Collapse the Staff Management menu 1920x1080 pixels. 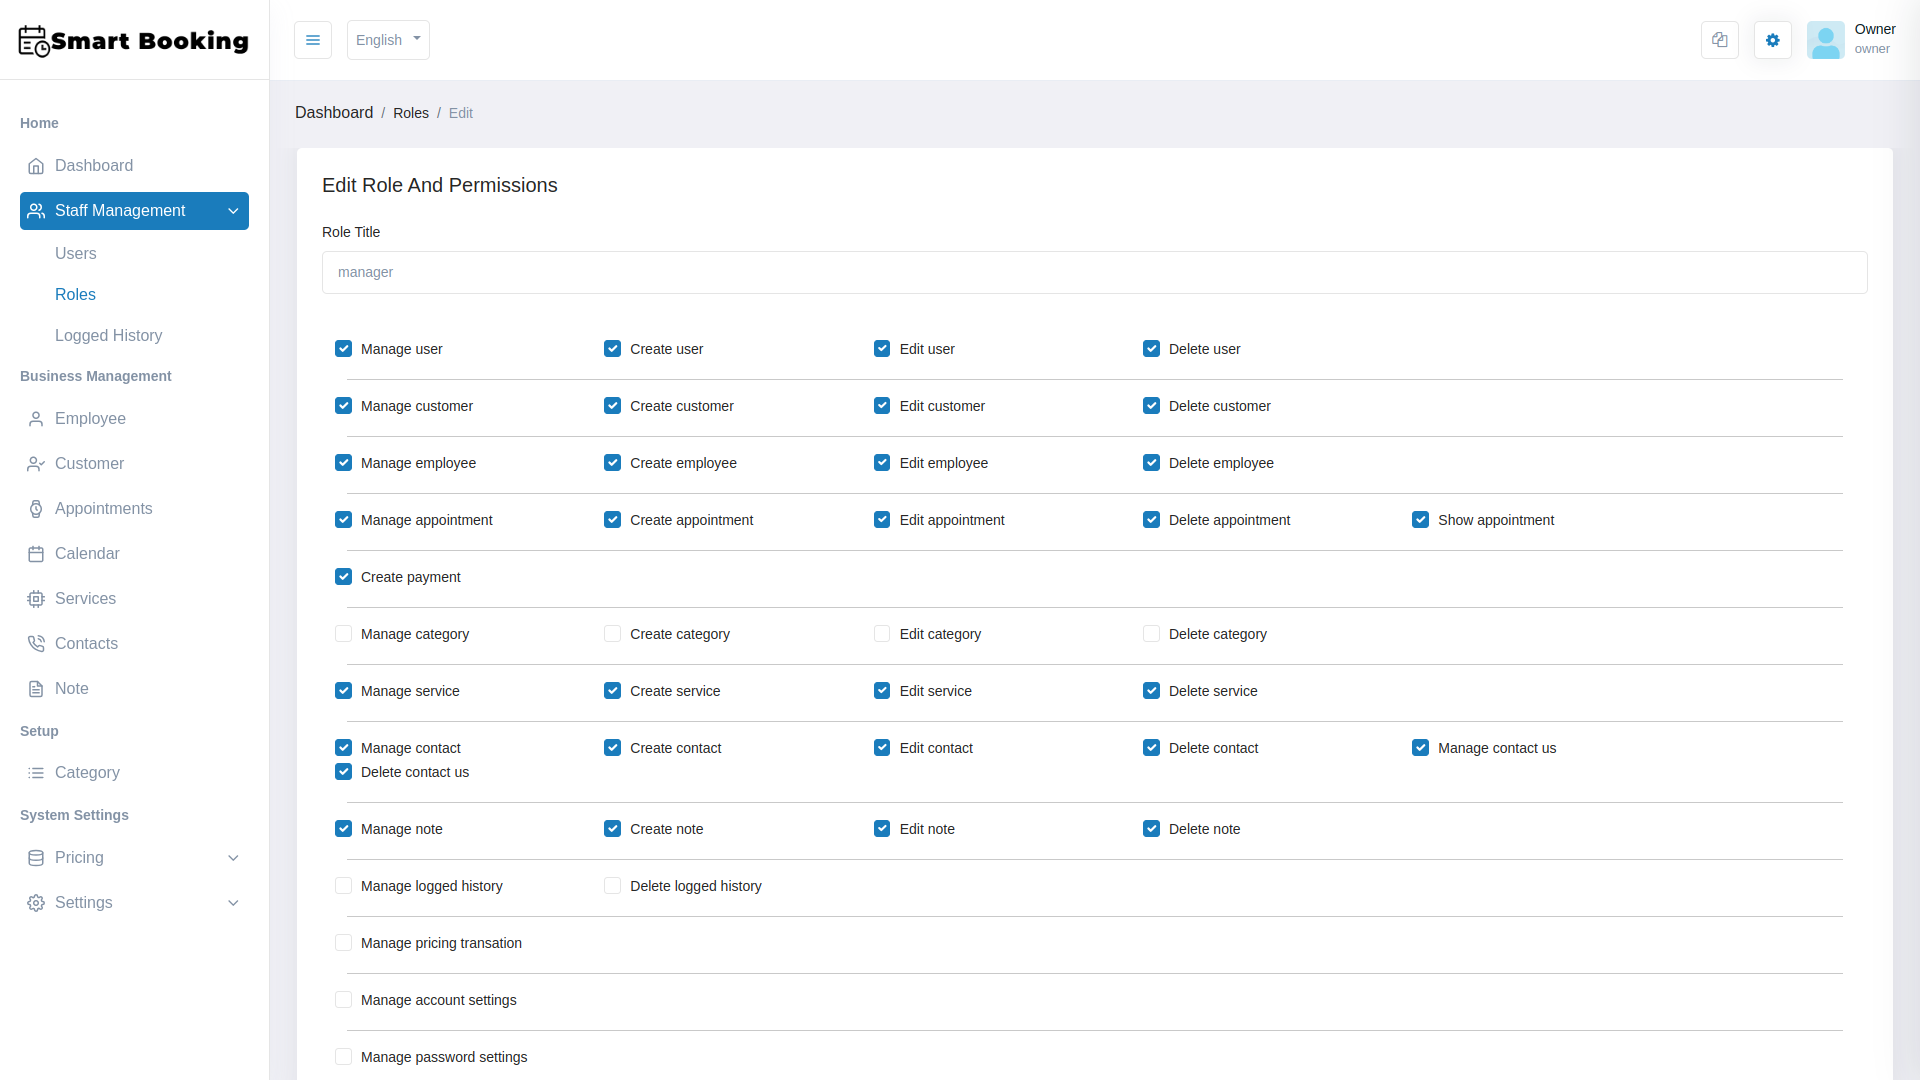tap(134, 211)
